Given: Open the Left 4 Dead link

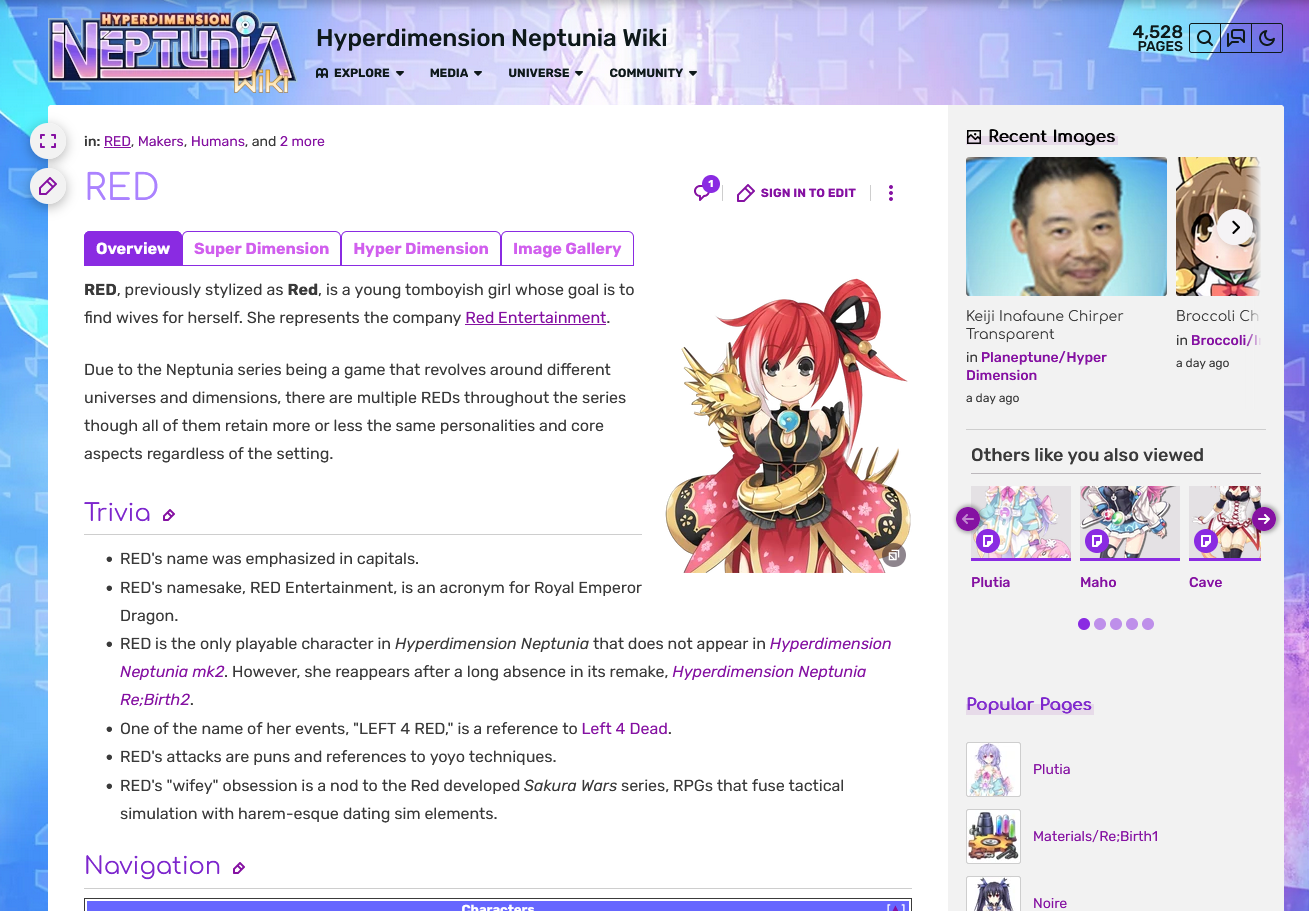Looking at the screenshot, I should click(x=625, y=728).
